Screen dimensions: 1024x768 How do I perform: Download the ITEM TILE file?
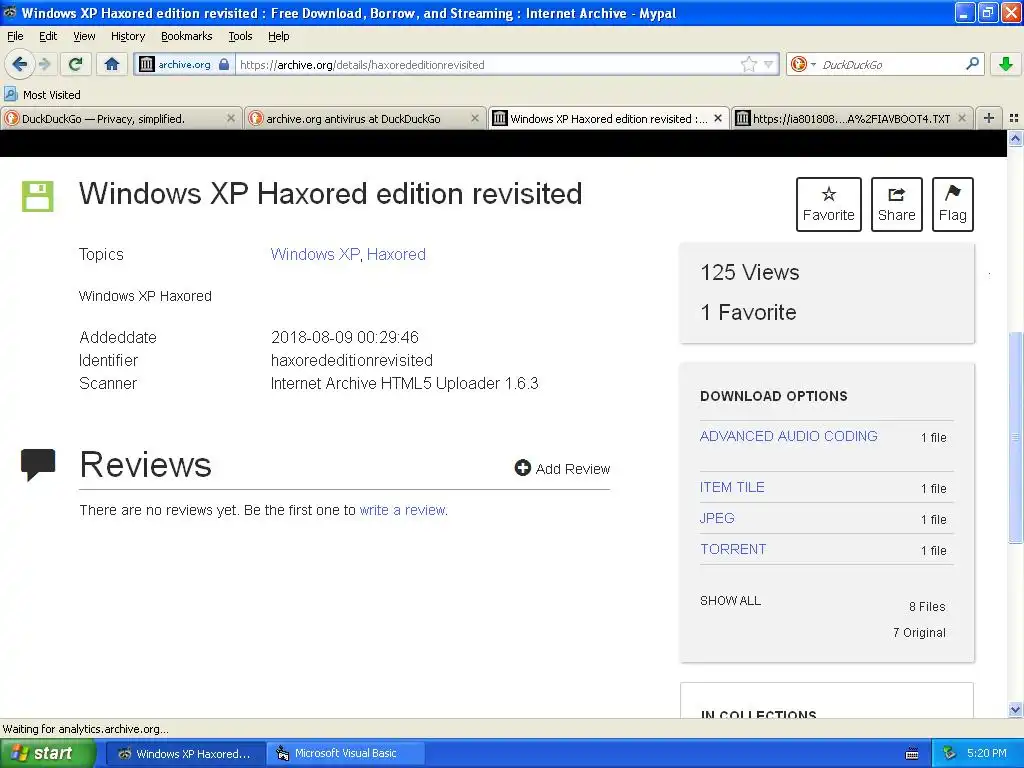click(x=732, y=487)
